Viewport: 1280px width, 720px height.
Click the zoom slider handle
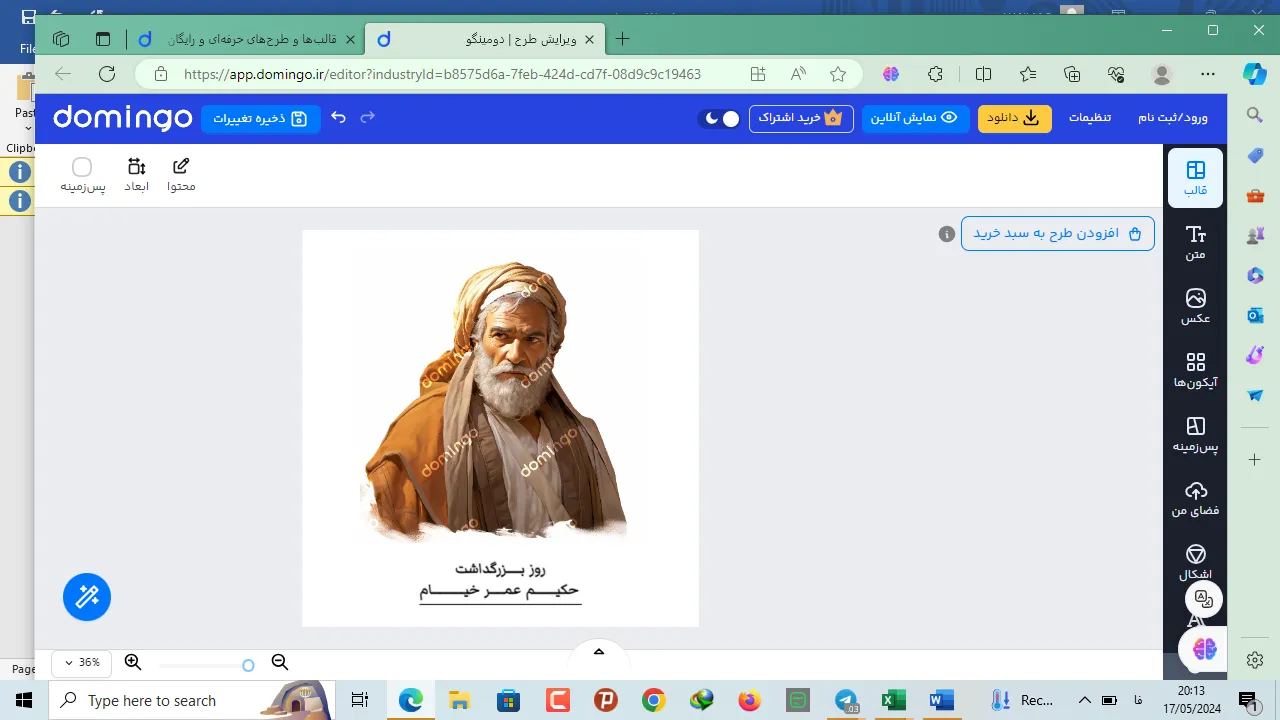248,665
